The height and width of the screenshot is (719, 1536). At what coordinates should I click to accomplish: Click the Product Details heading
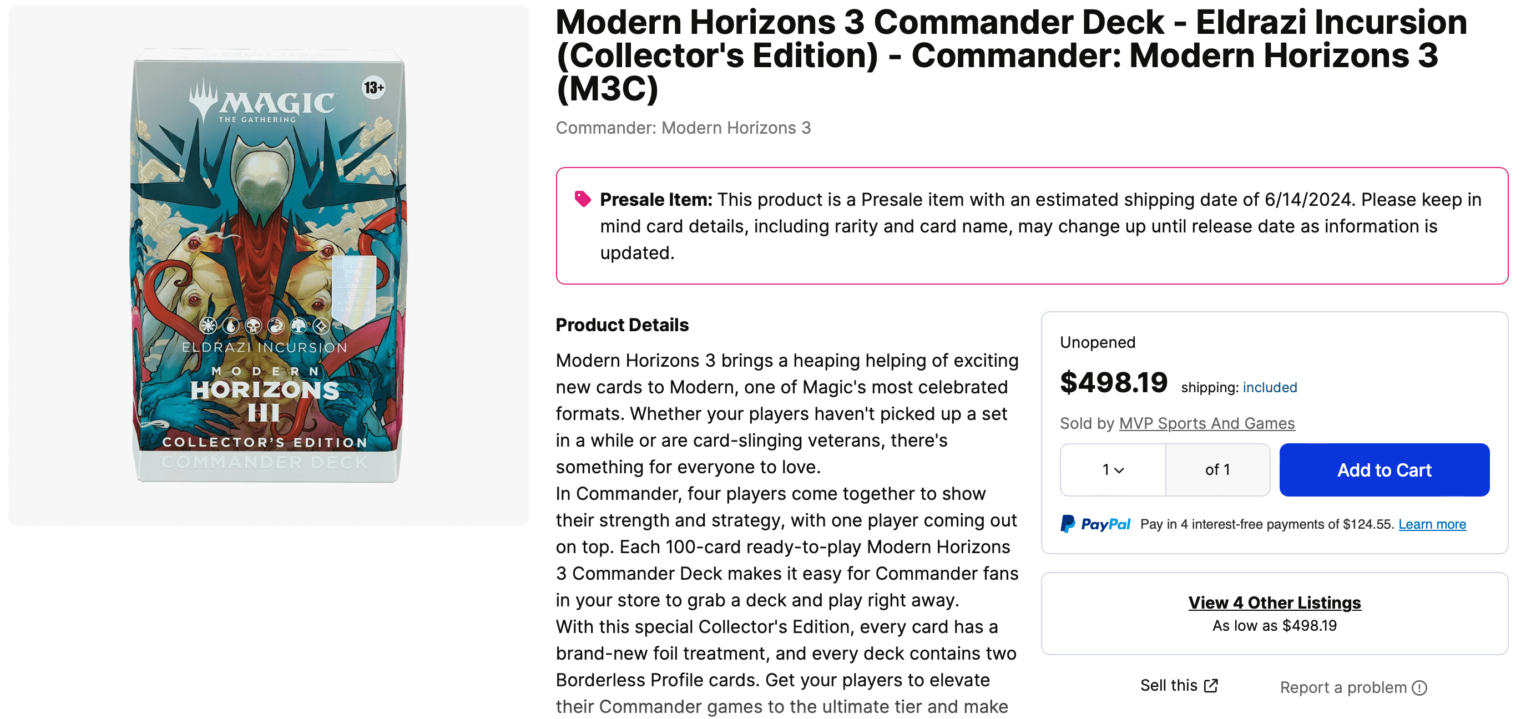[x=622, y=325]
